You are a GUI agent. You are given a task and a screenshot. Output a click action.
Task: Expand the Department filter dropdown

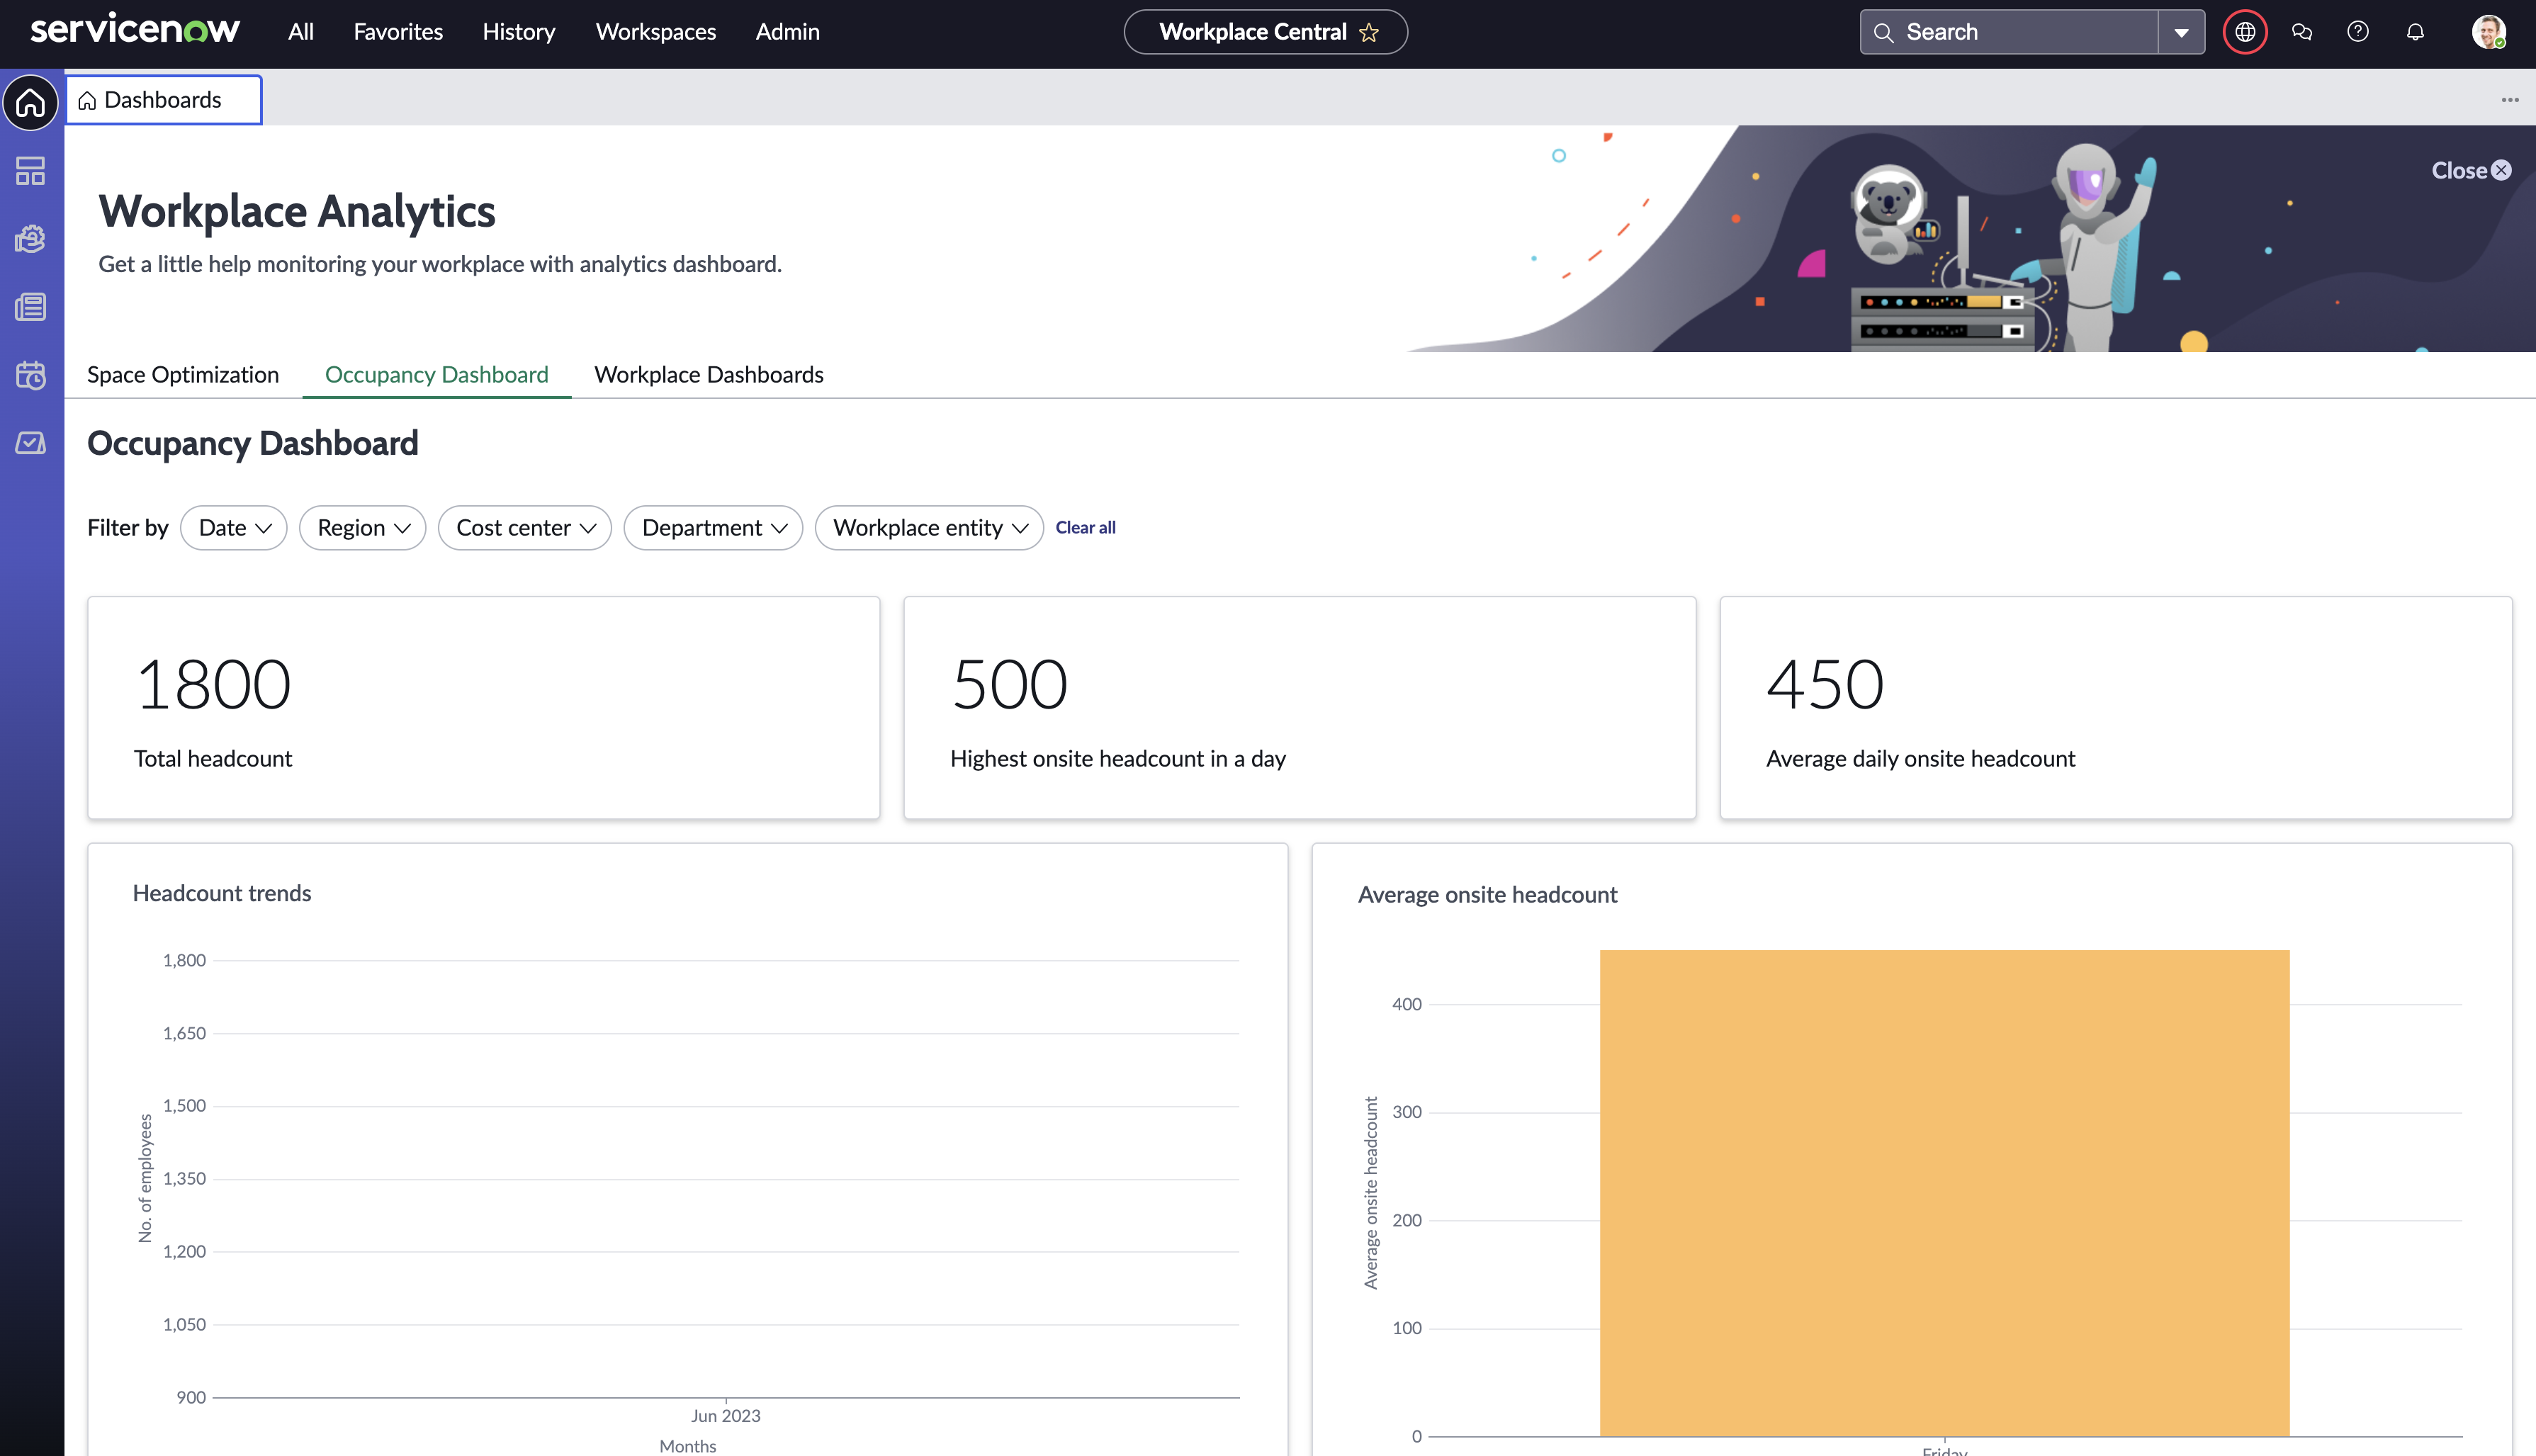[713, 527]
